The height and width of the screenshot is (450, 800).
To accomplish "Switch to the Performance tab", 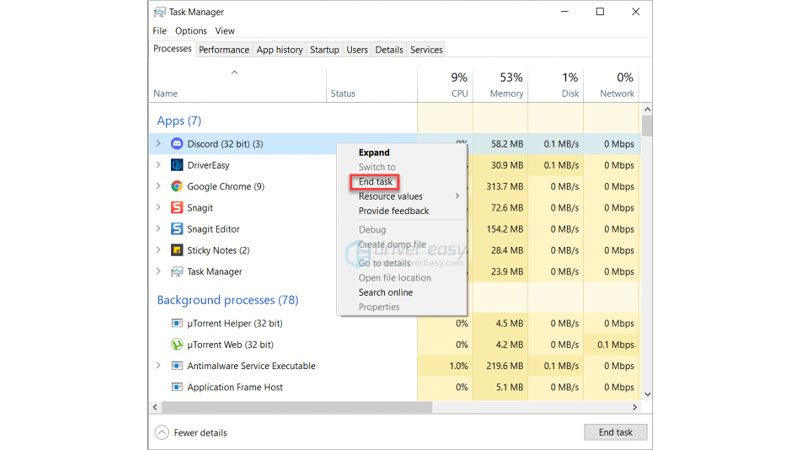I will click(x=224, y=49).
